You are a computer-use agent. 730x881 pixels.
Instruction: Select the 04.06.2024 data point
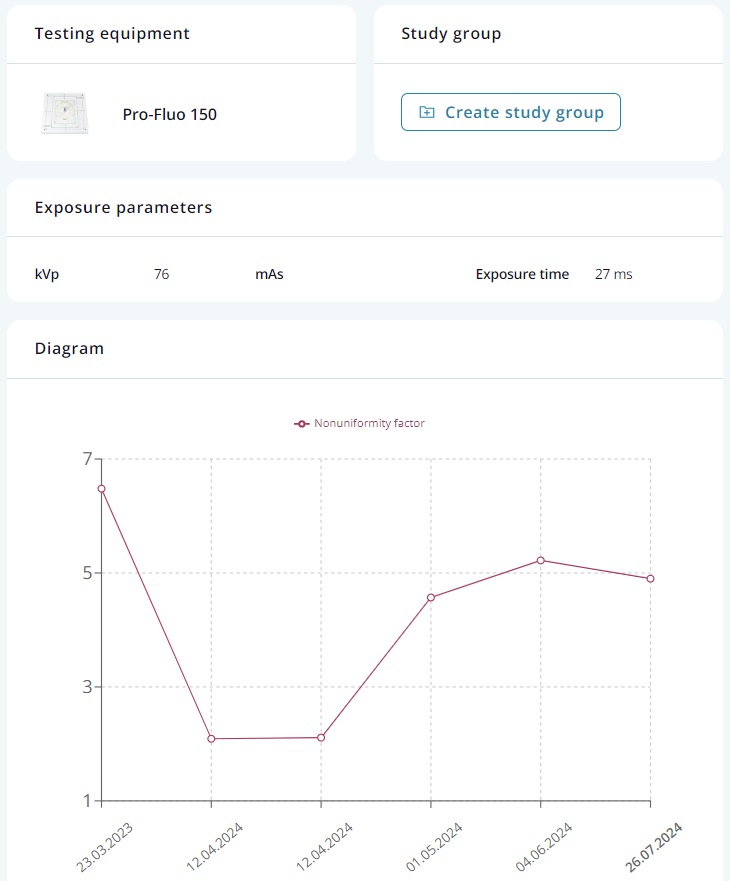tap(541, 560)
